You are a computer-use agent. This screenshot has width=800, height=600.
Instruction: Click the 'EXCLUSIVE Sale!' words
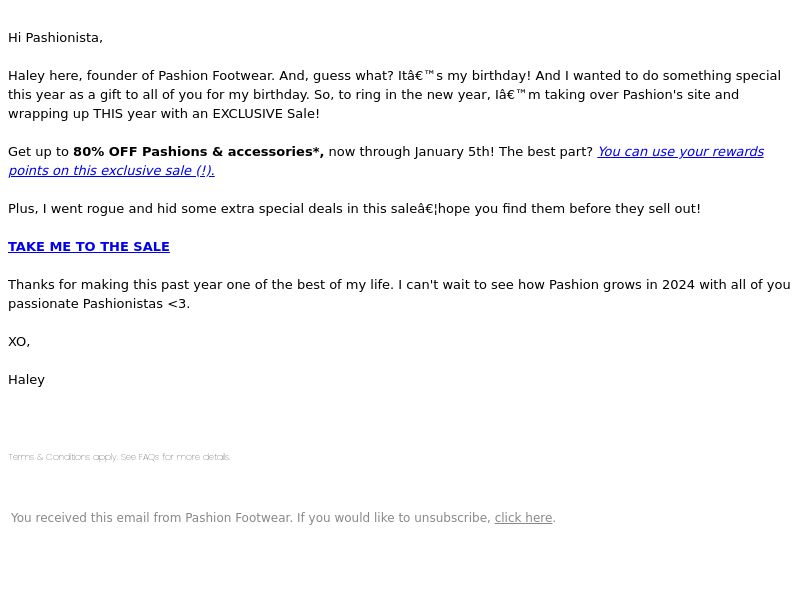click(266, 114)
